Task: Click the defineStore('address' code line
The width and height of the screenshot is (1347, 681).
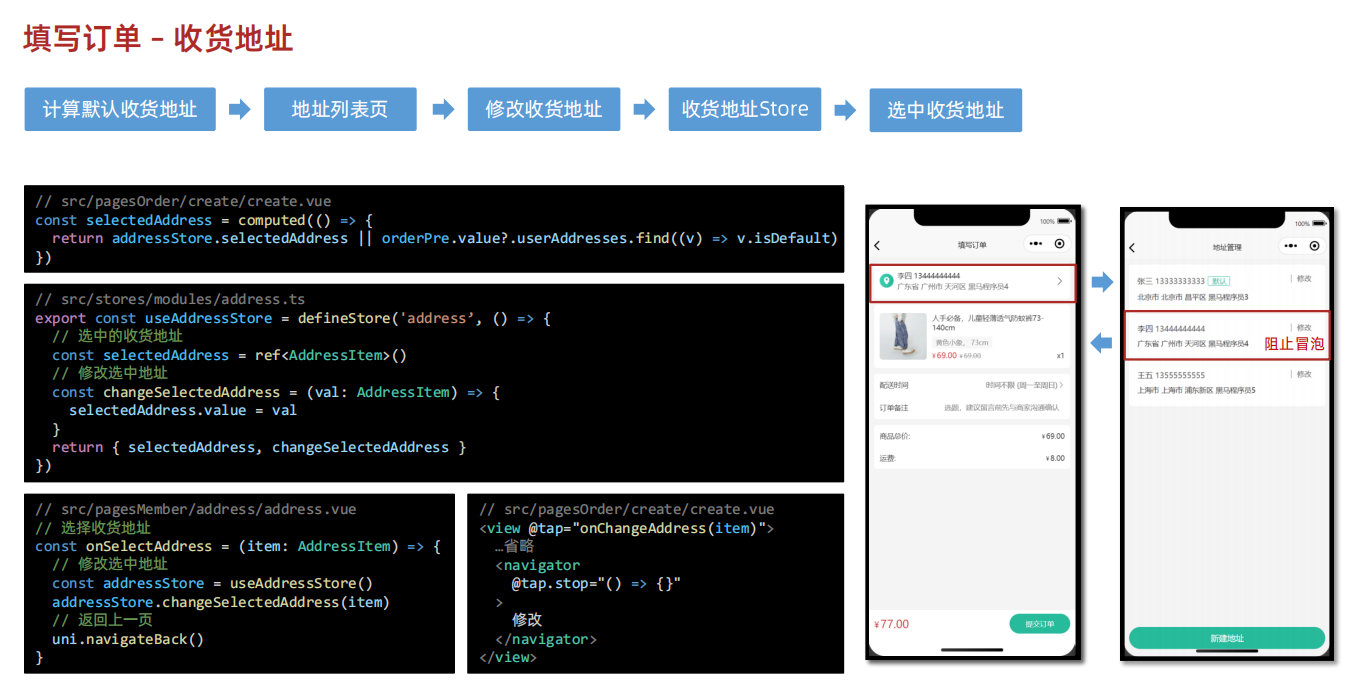Action: coord(293,318)
